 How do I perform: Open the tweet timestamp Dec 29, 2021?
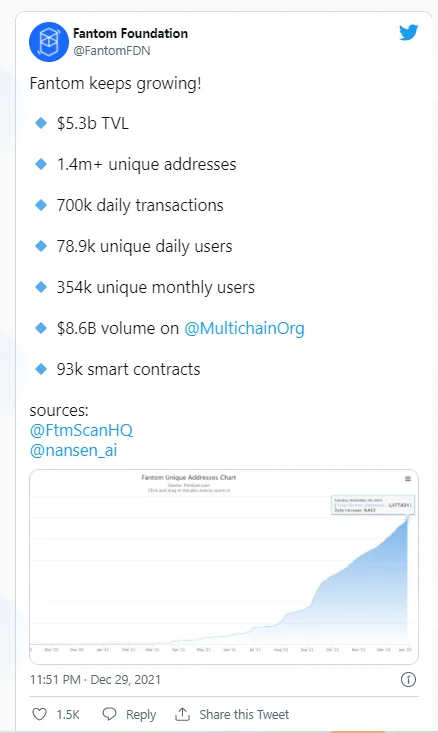(x=95, y=679)
